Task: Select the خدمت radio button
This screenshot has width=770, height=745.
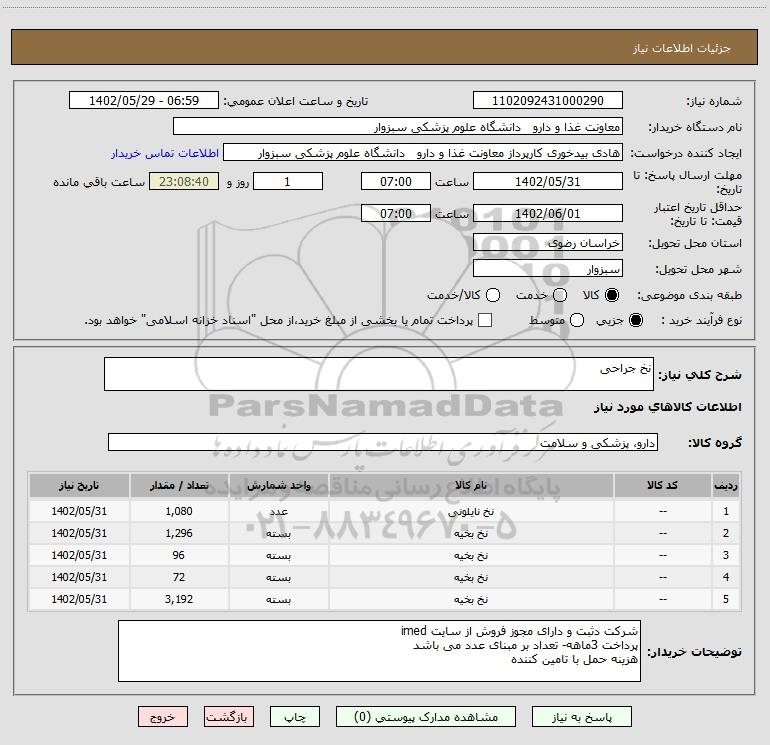Action: pos(560,295)
